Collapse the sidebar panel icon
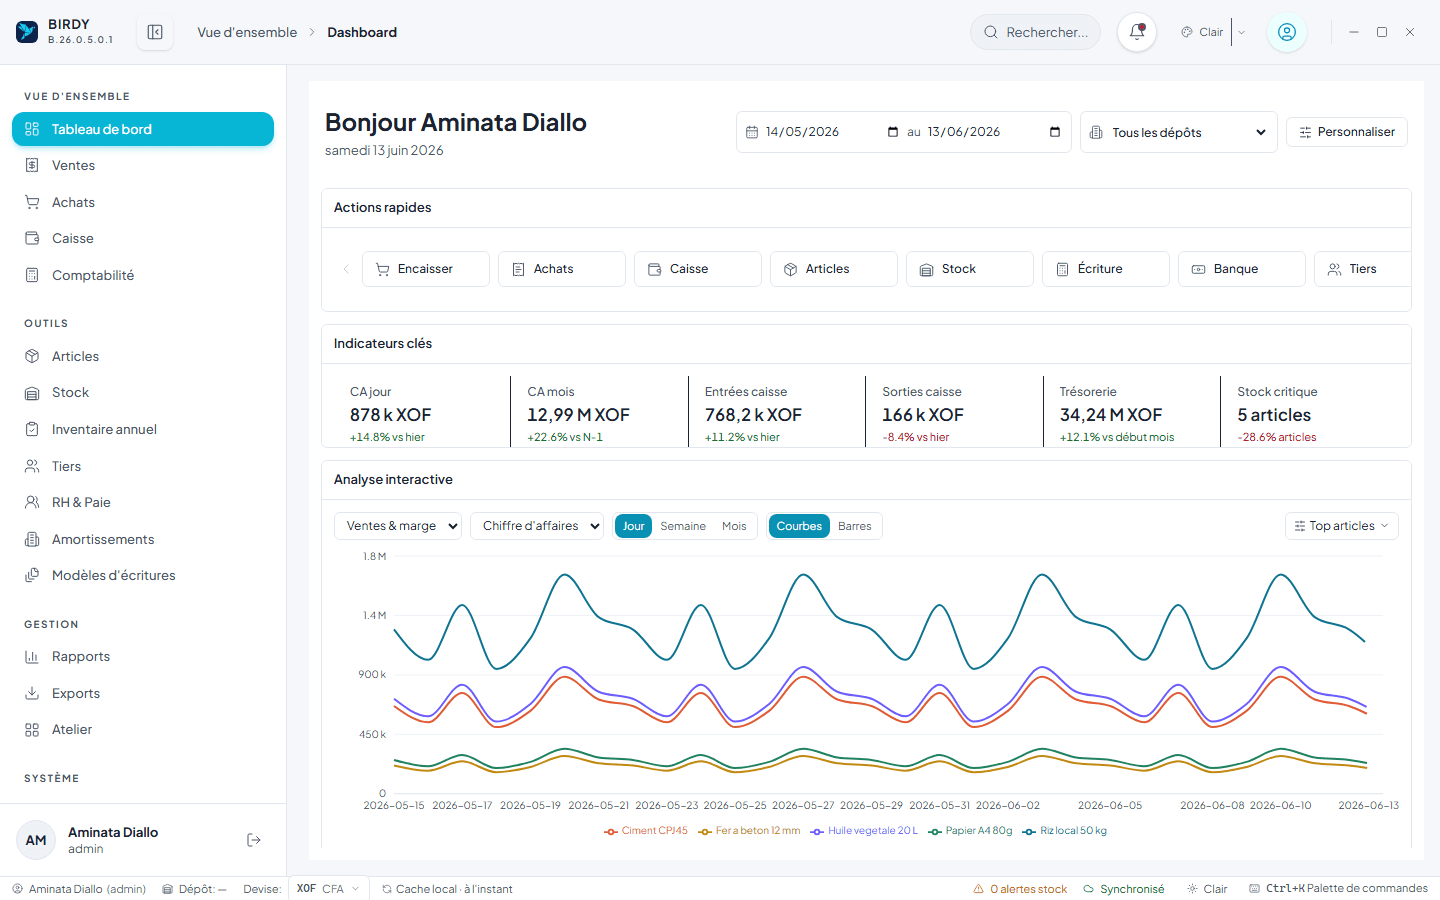 point(155,32)
